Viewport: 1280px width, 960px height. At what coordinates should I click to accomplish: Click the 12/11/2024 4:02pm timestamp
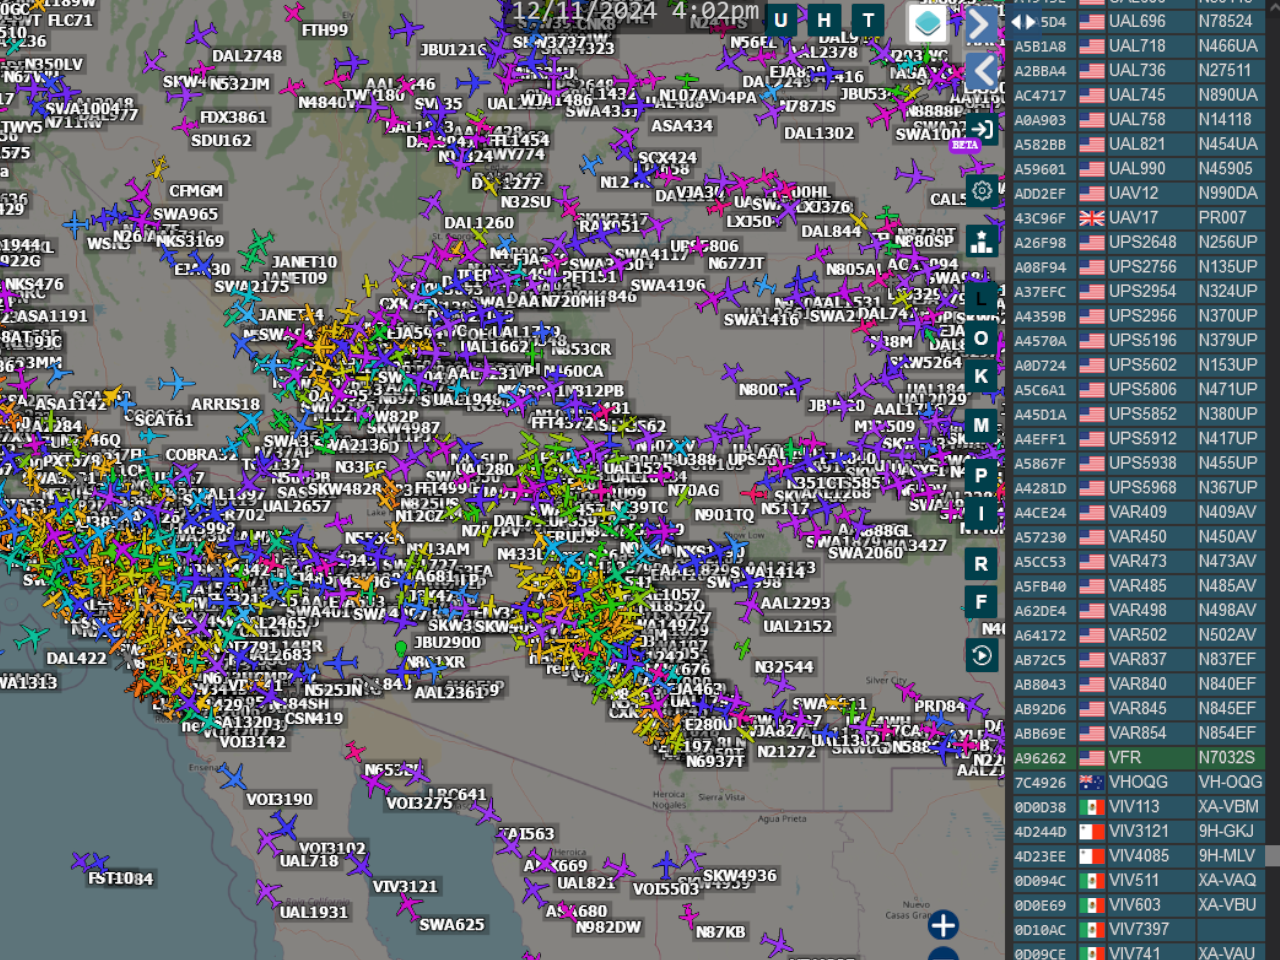coord(636,11)
